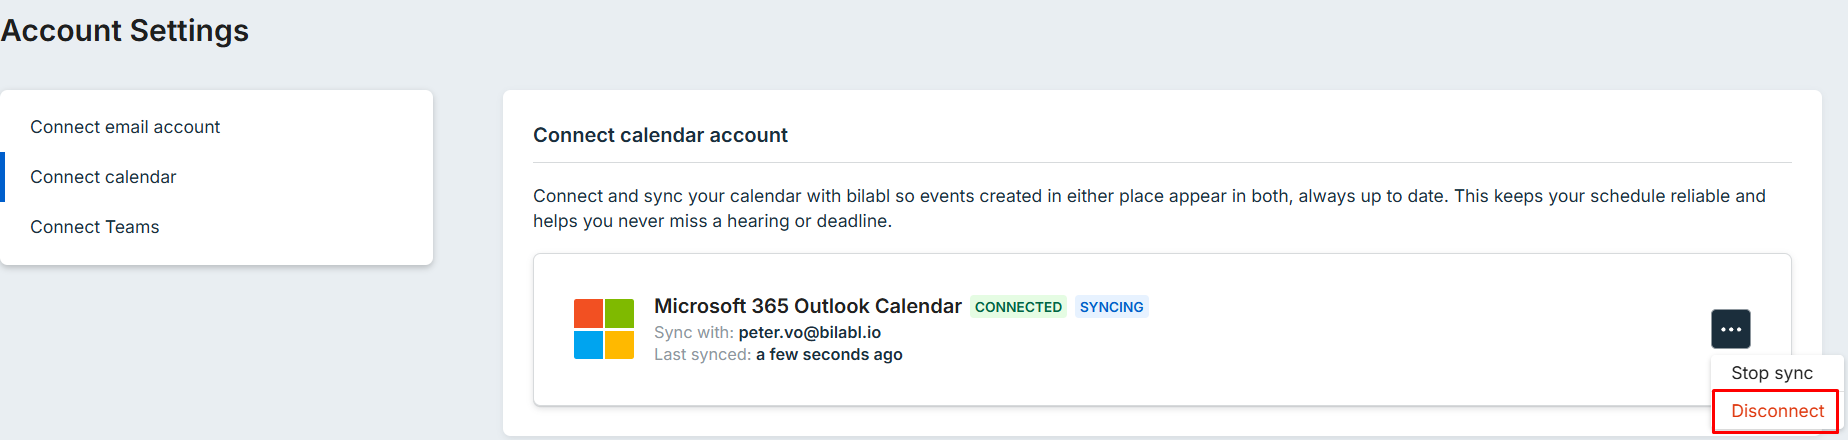Click the Connect calendar account heading

coord(660,135)
